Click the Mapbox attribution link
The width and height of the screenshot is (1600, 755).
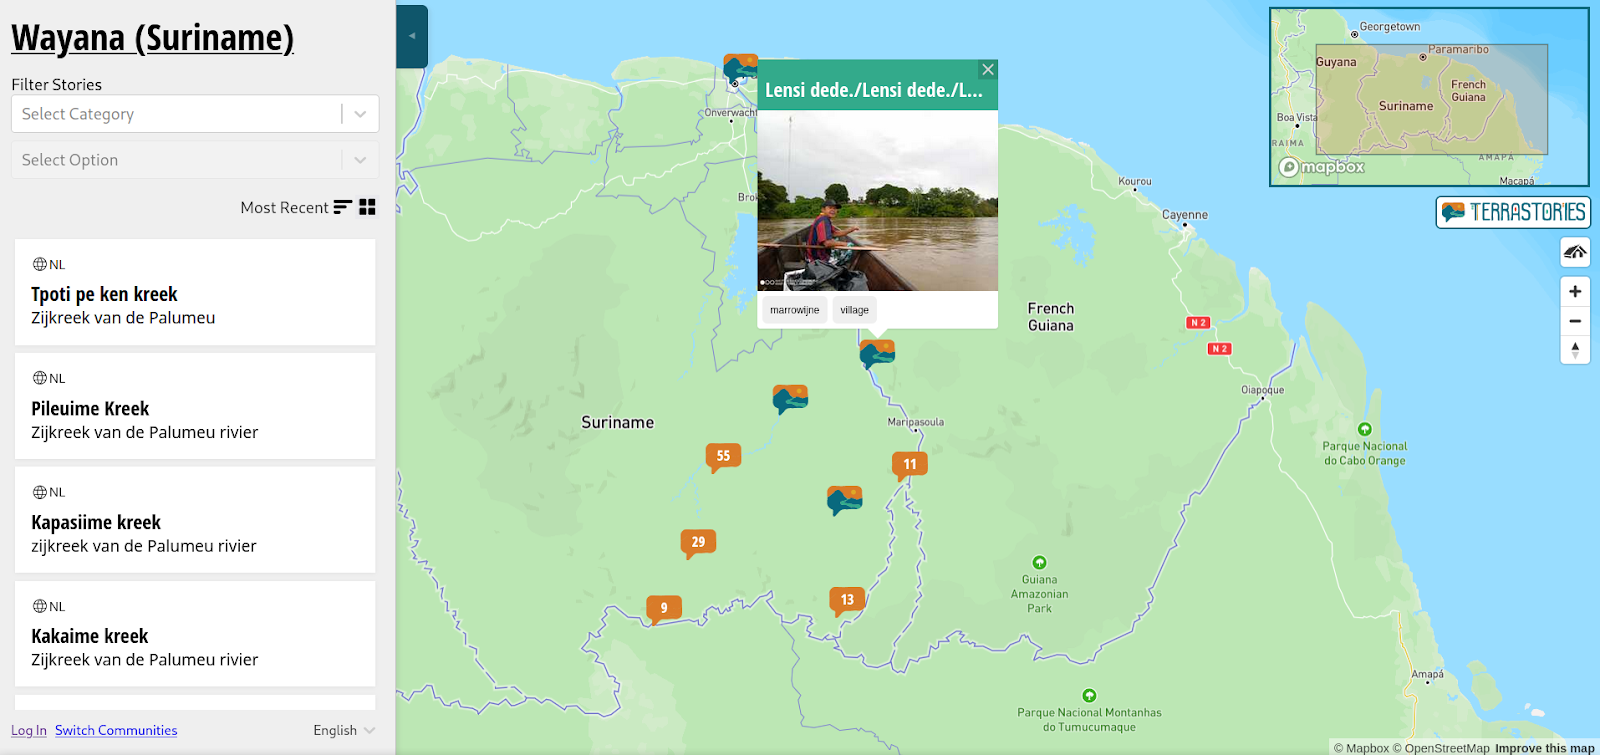tap(1361, 748)
